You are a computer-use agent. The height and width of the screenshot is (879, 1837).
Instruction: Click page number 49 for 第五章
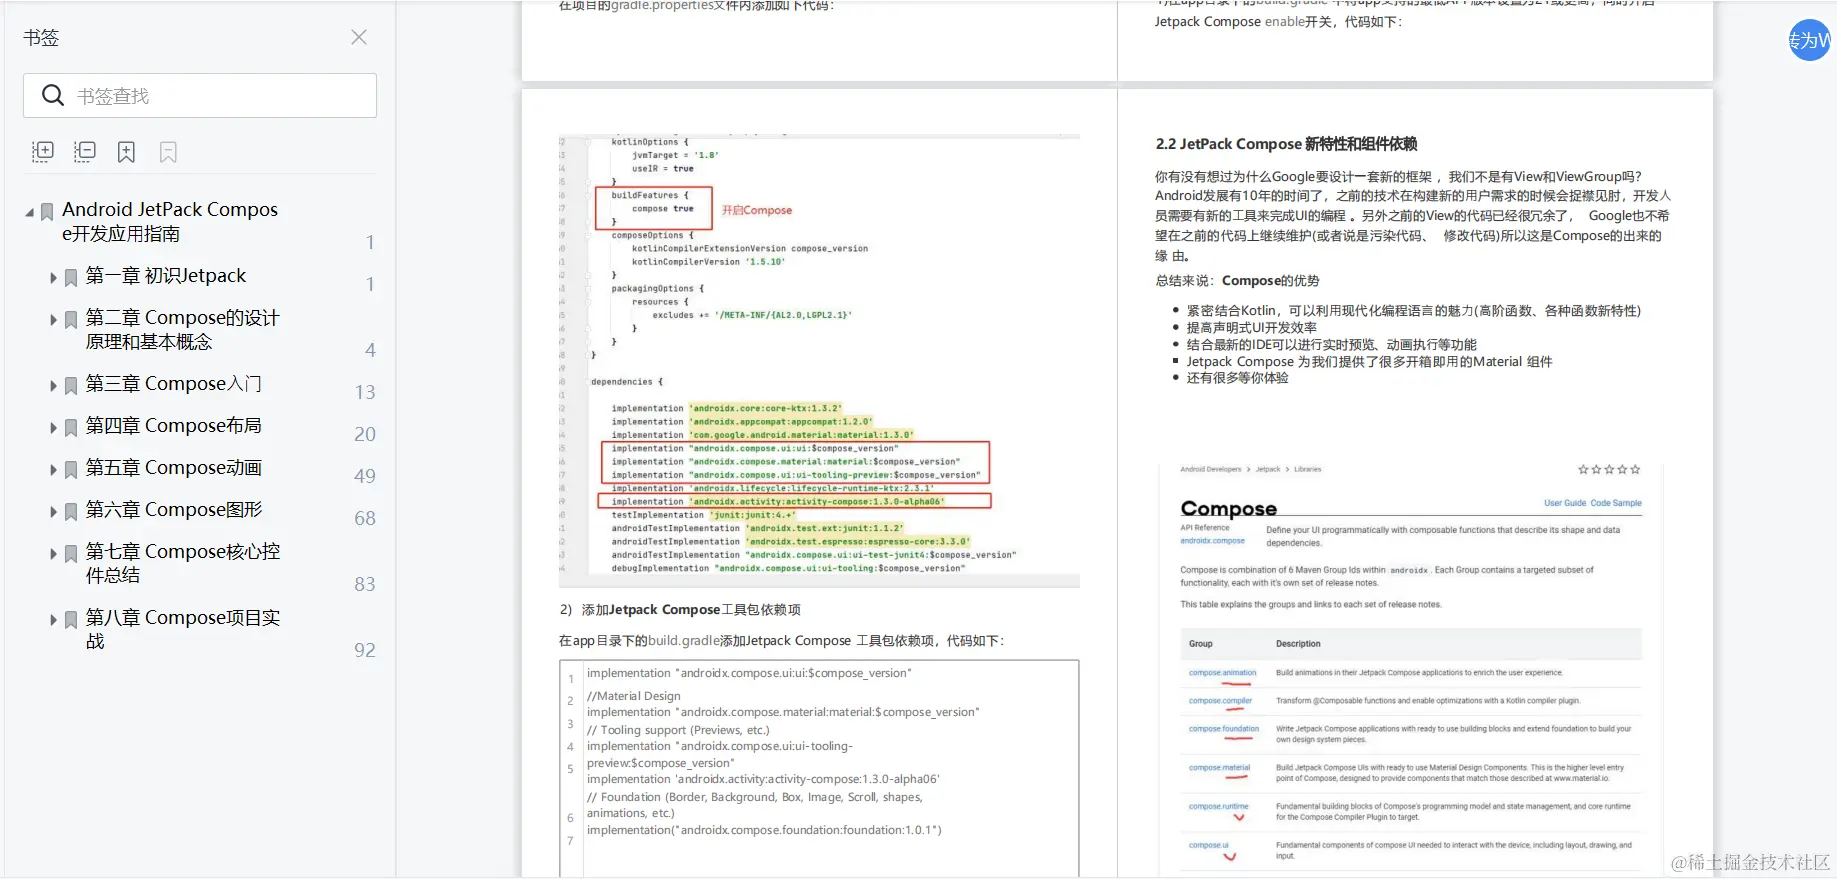click(365, 476)
